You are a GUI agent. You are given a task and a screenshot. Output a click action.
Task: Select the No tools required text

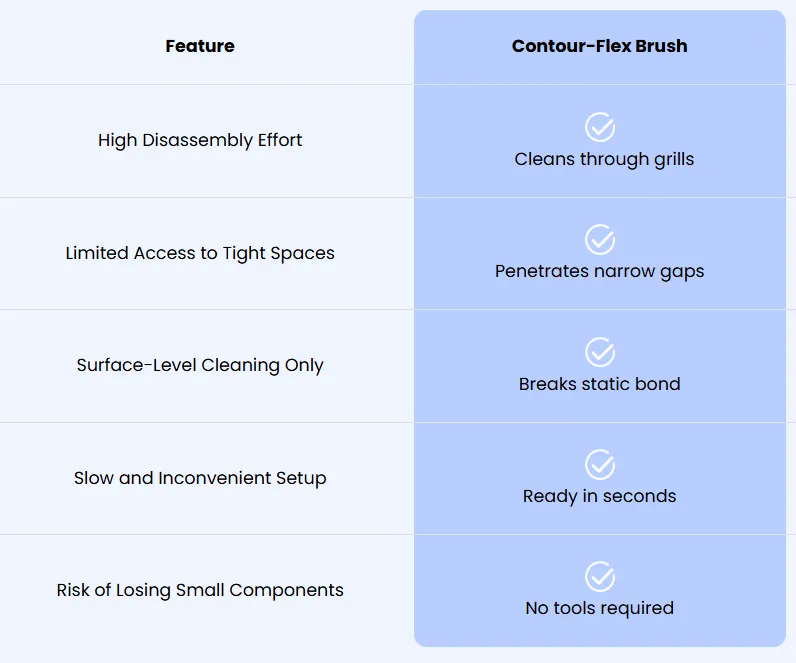pos(600,609)
